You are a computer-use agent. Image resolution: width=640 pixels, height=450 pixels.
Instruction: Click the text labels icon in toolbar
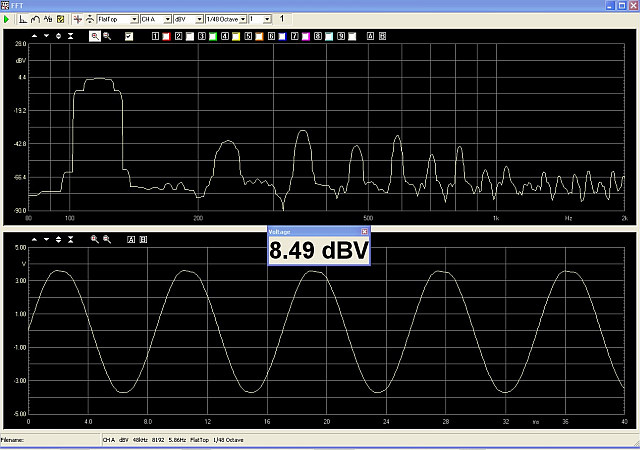[48, 19]
